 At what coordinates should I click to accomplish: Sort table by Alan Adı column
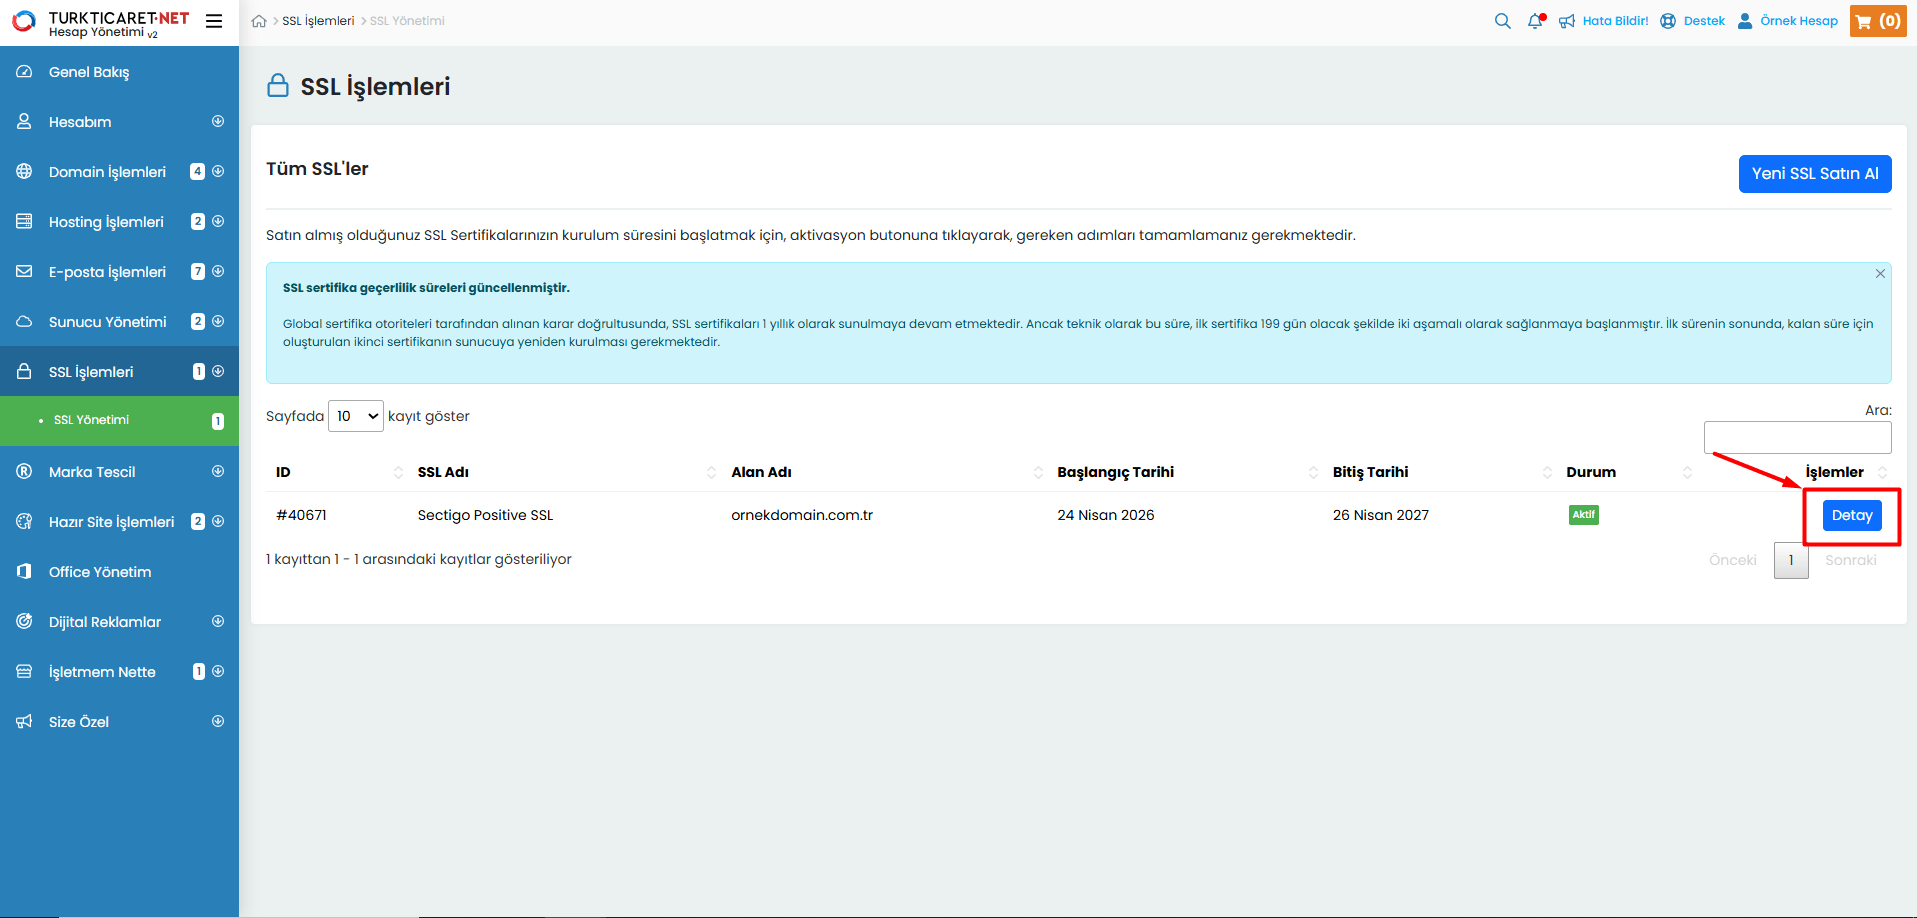pyautogui.click(x=884, y=472)
